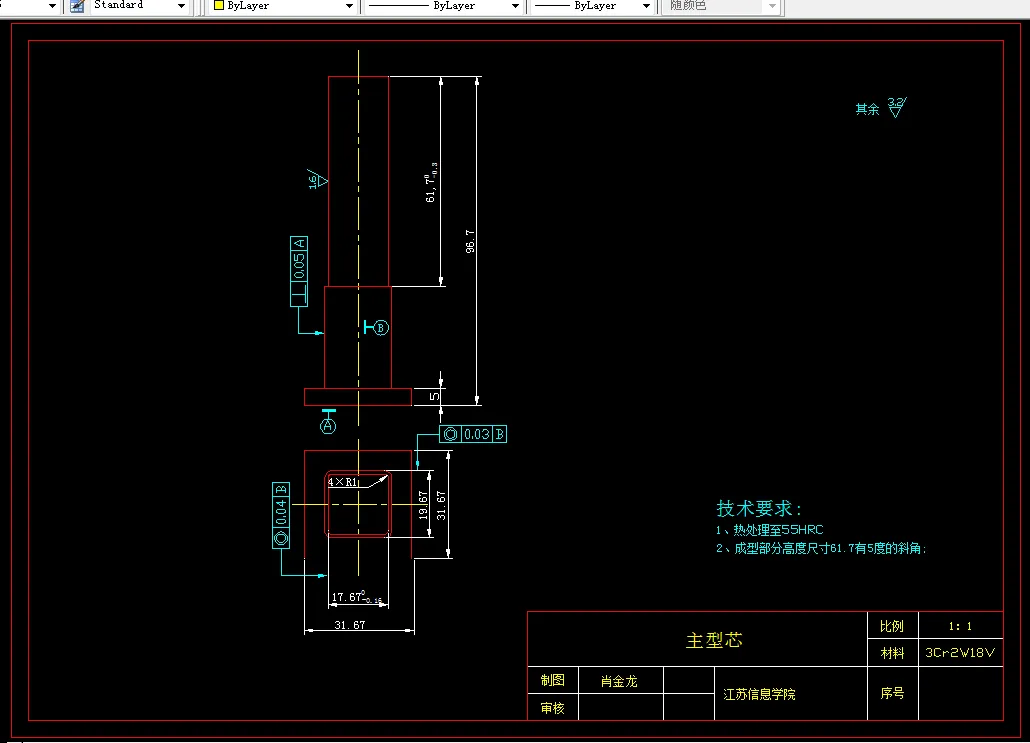1030x743 pixels.
Task: Click the flange thickness dimension 5
Action: 434,396
